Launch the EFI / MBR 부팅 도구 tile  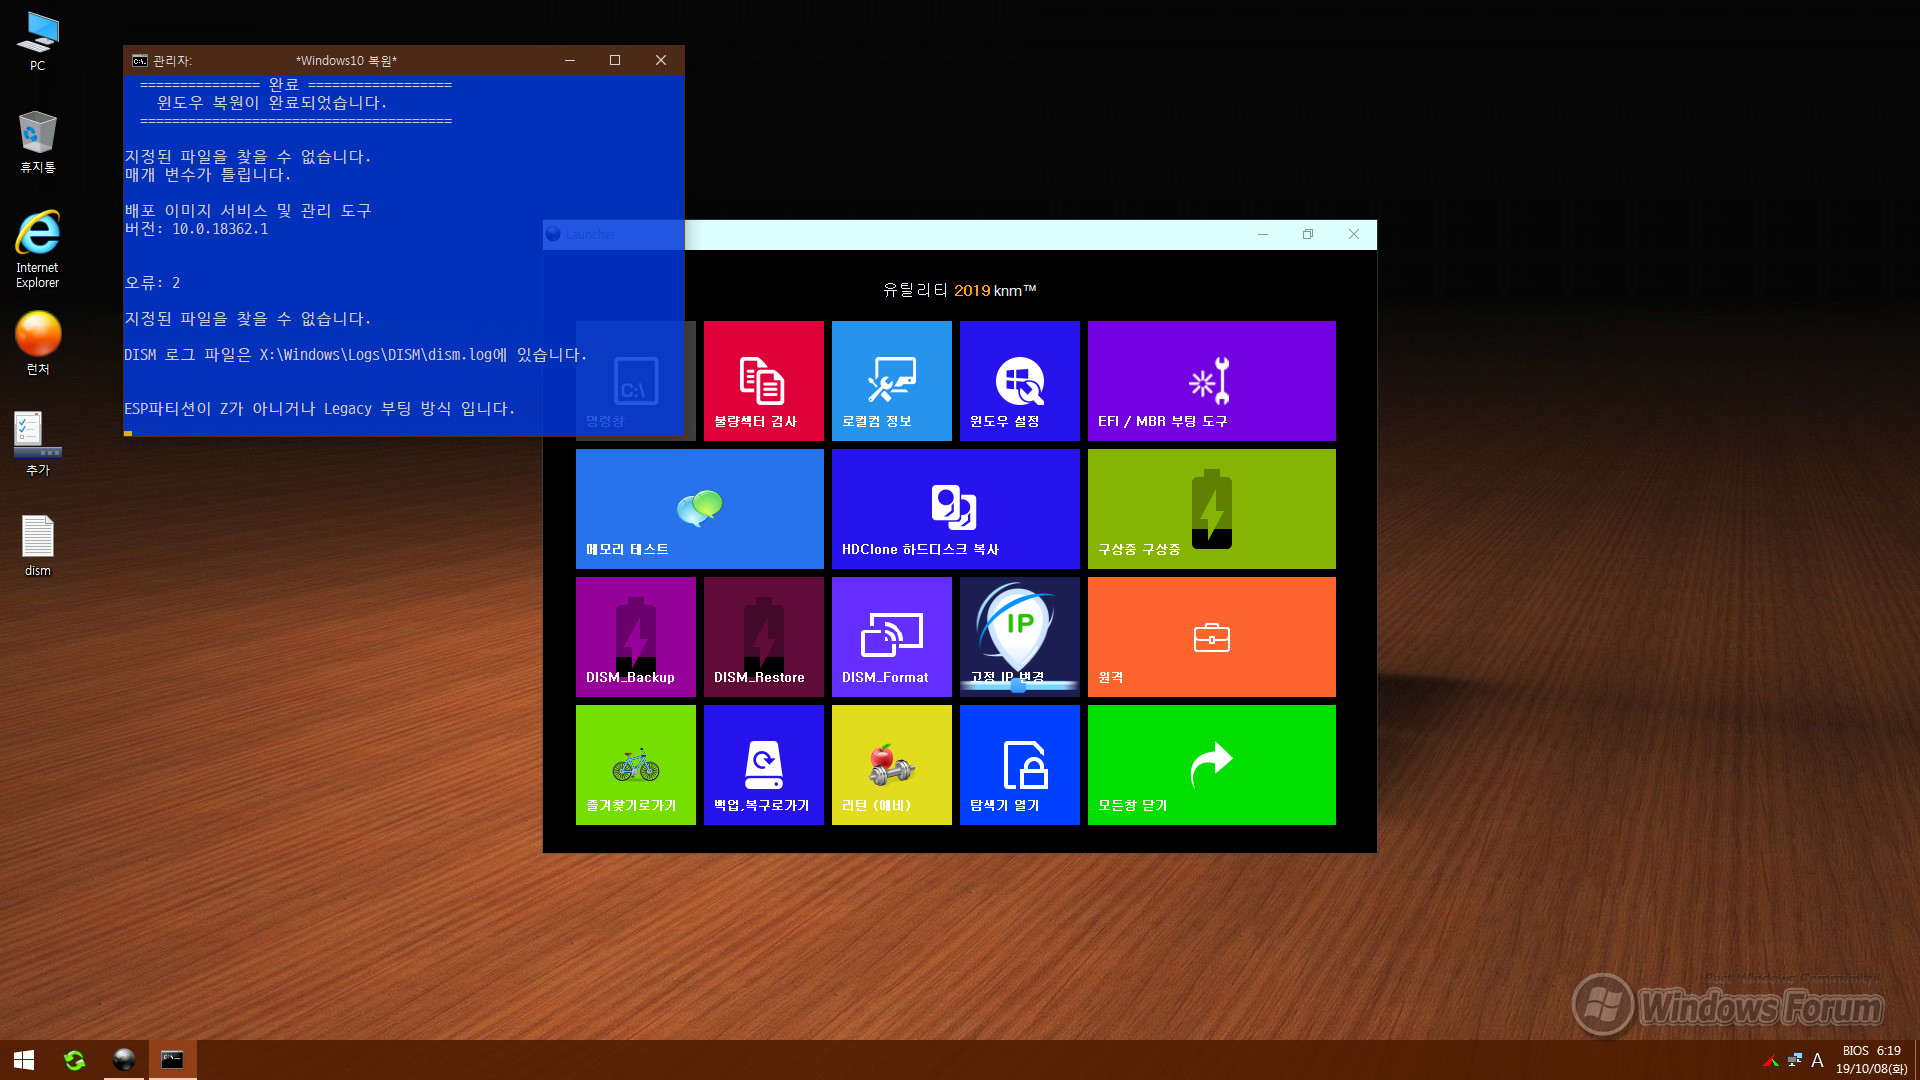click(1211, 380)
